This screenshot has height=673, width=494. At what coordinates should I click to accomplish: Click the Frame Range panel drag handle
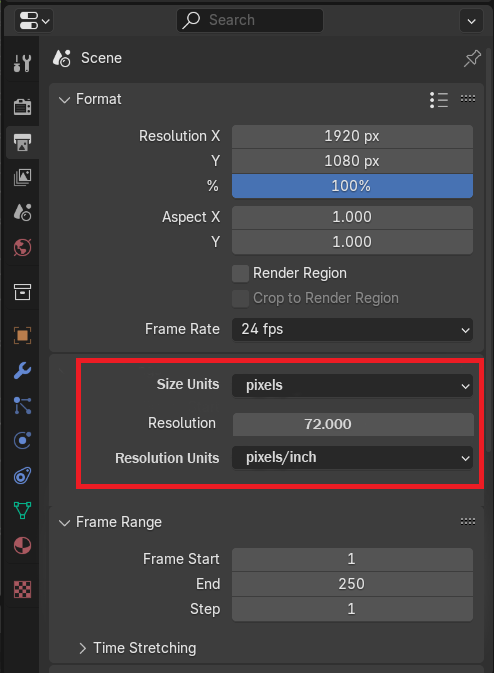[x=467, y=521]
